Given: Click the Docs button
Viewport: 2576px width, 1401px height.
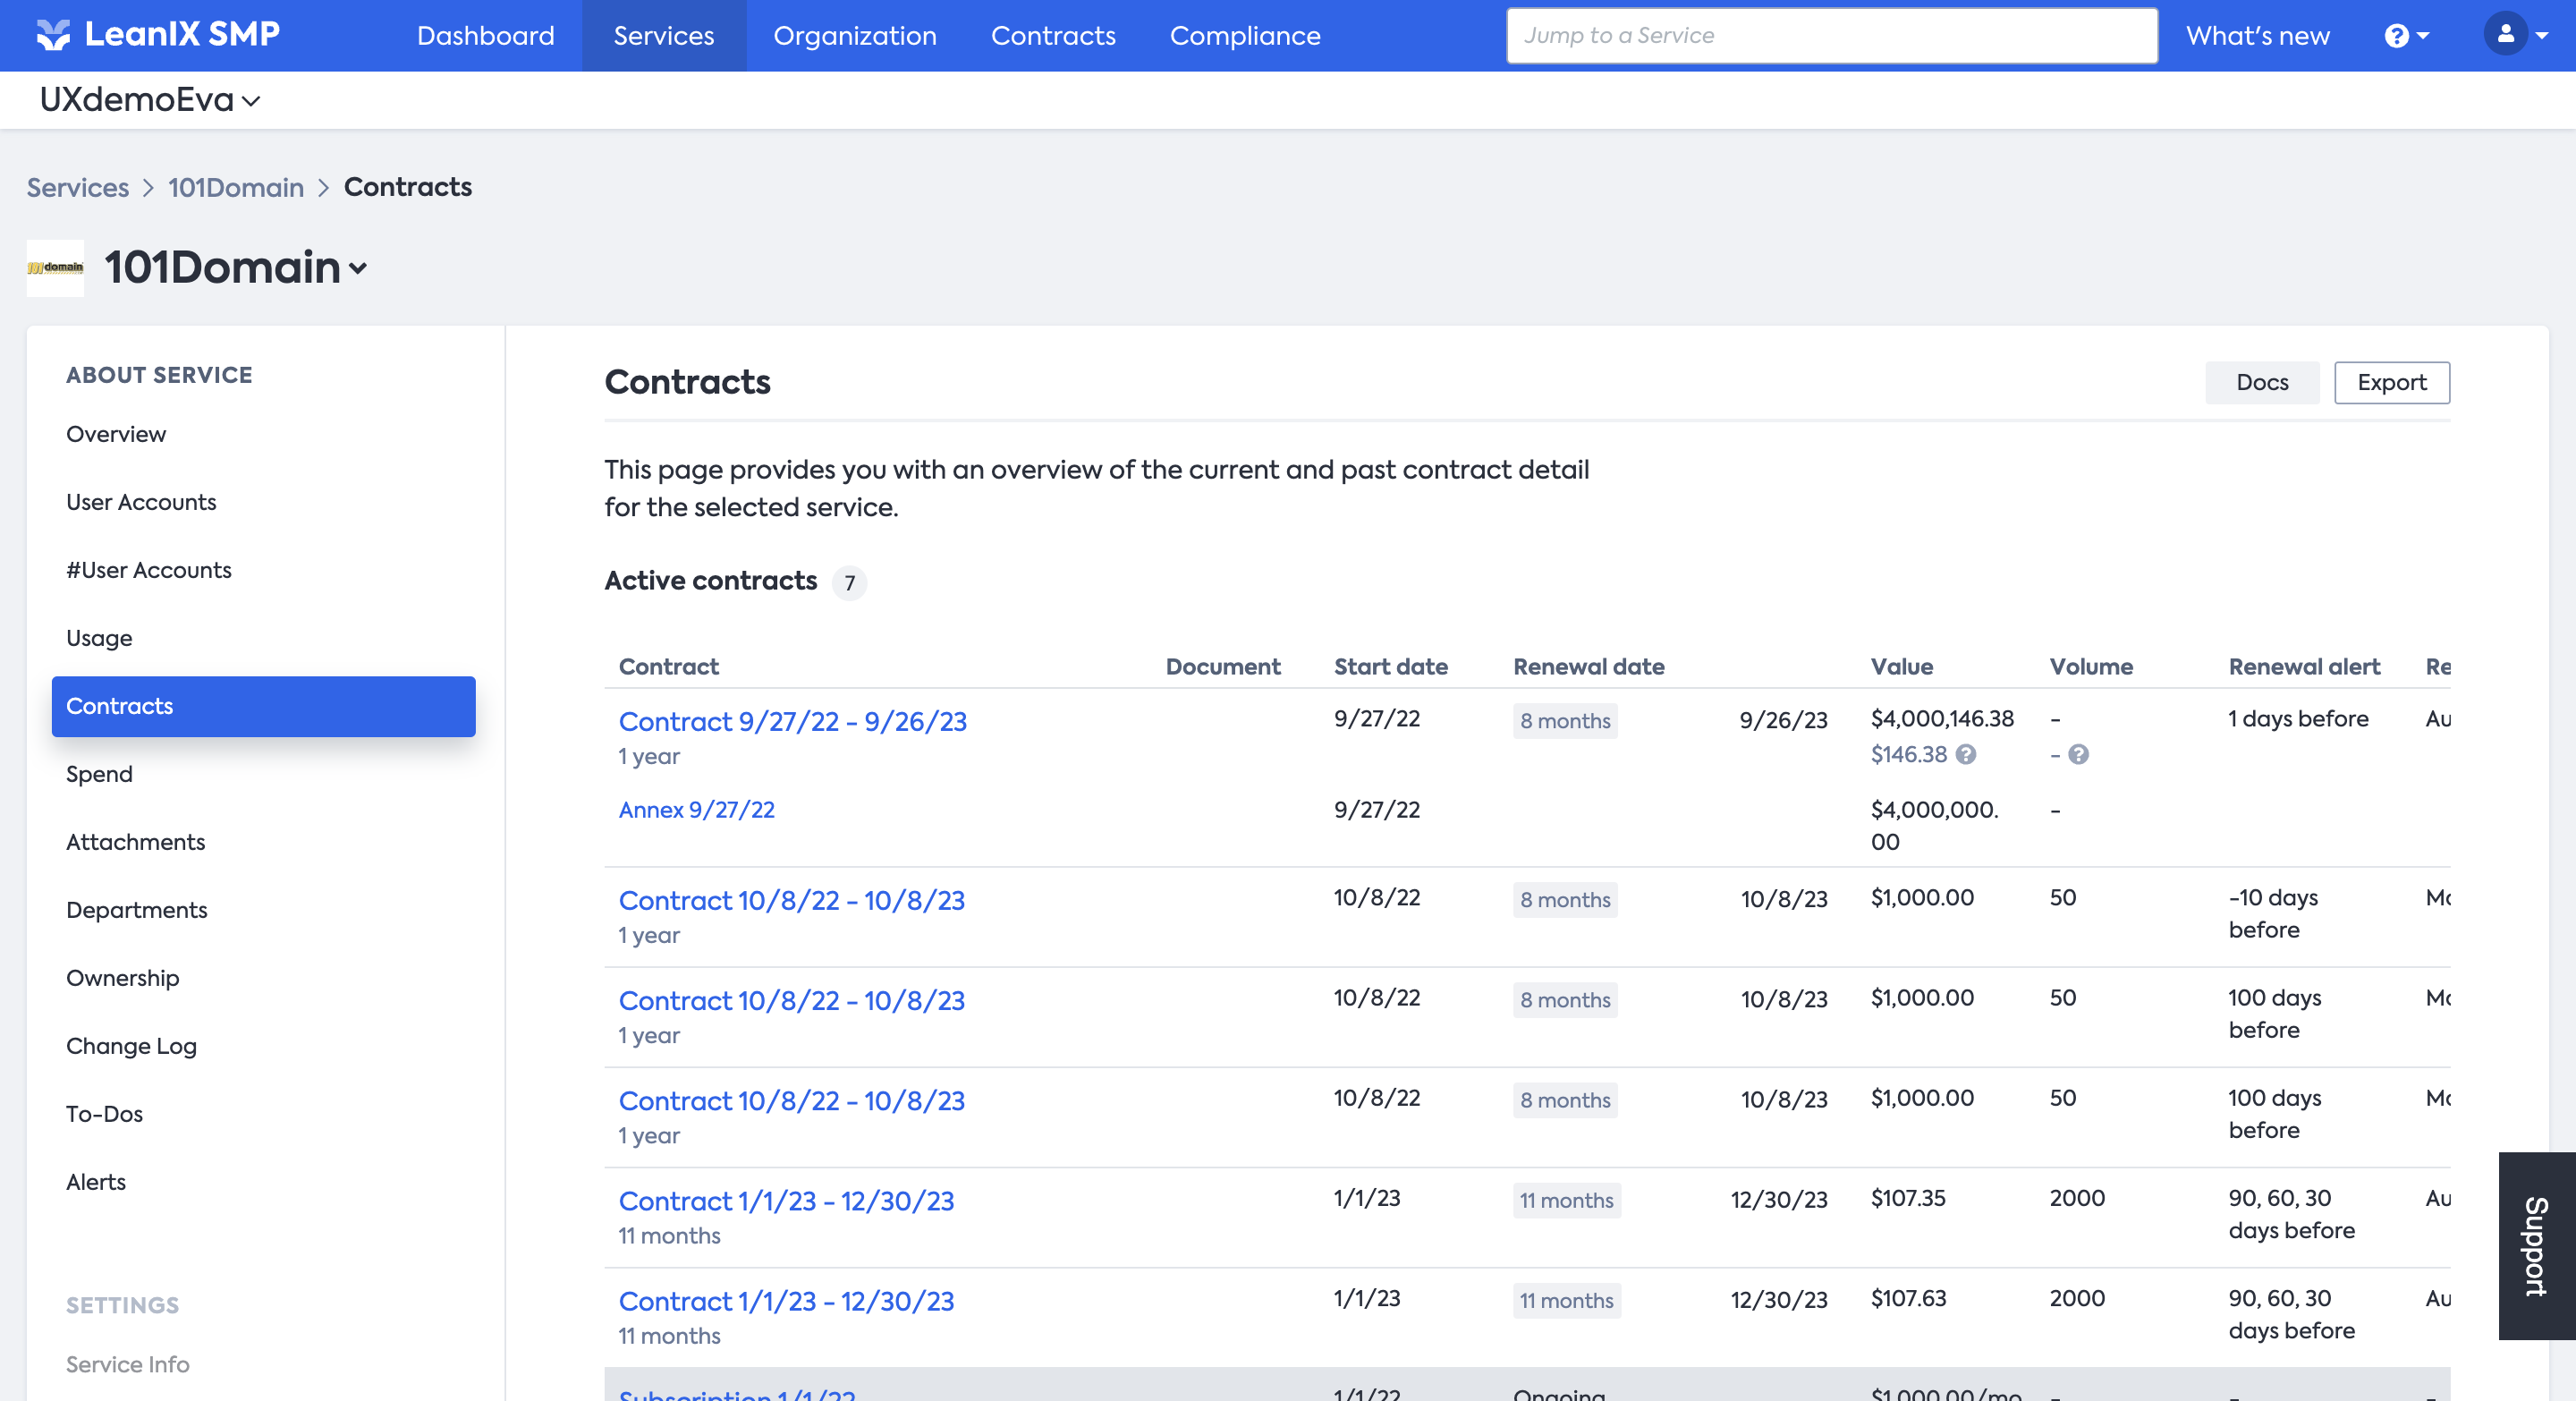Looking at the screenshot, I should tap(2261, 383).
